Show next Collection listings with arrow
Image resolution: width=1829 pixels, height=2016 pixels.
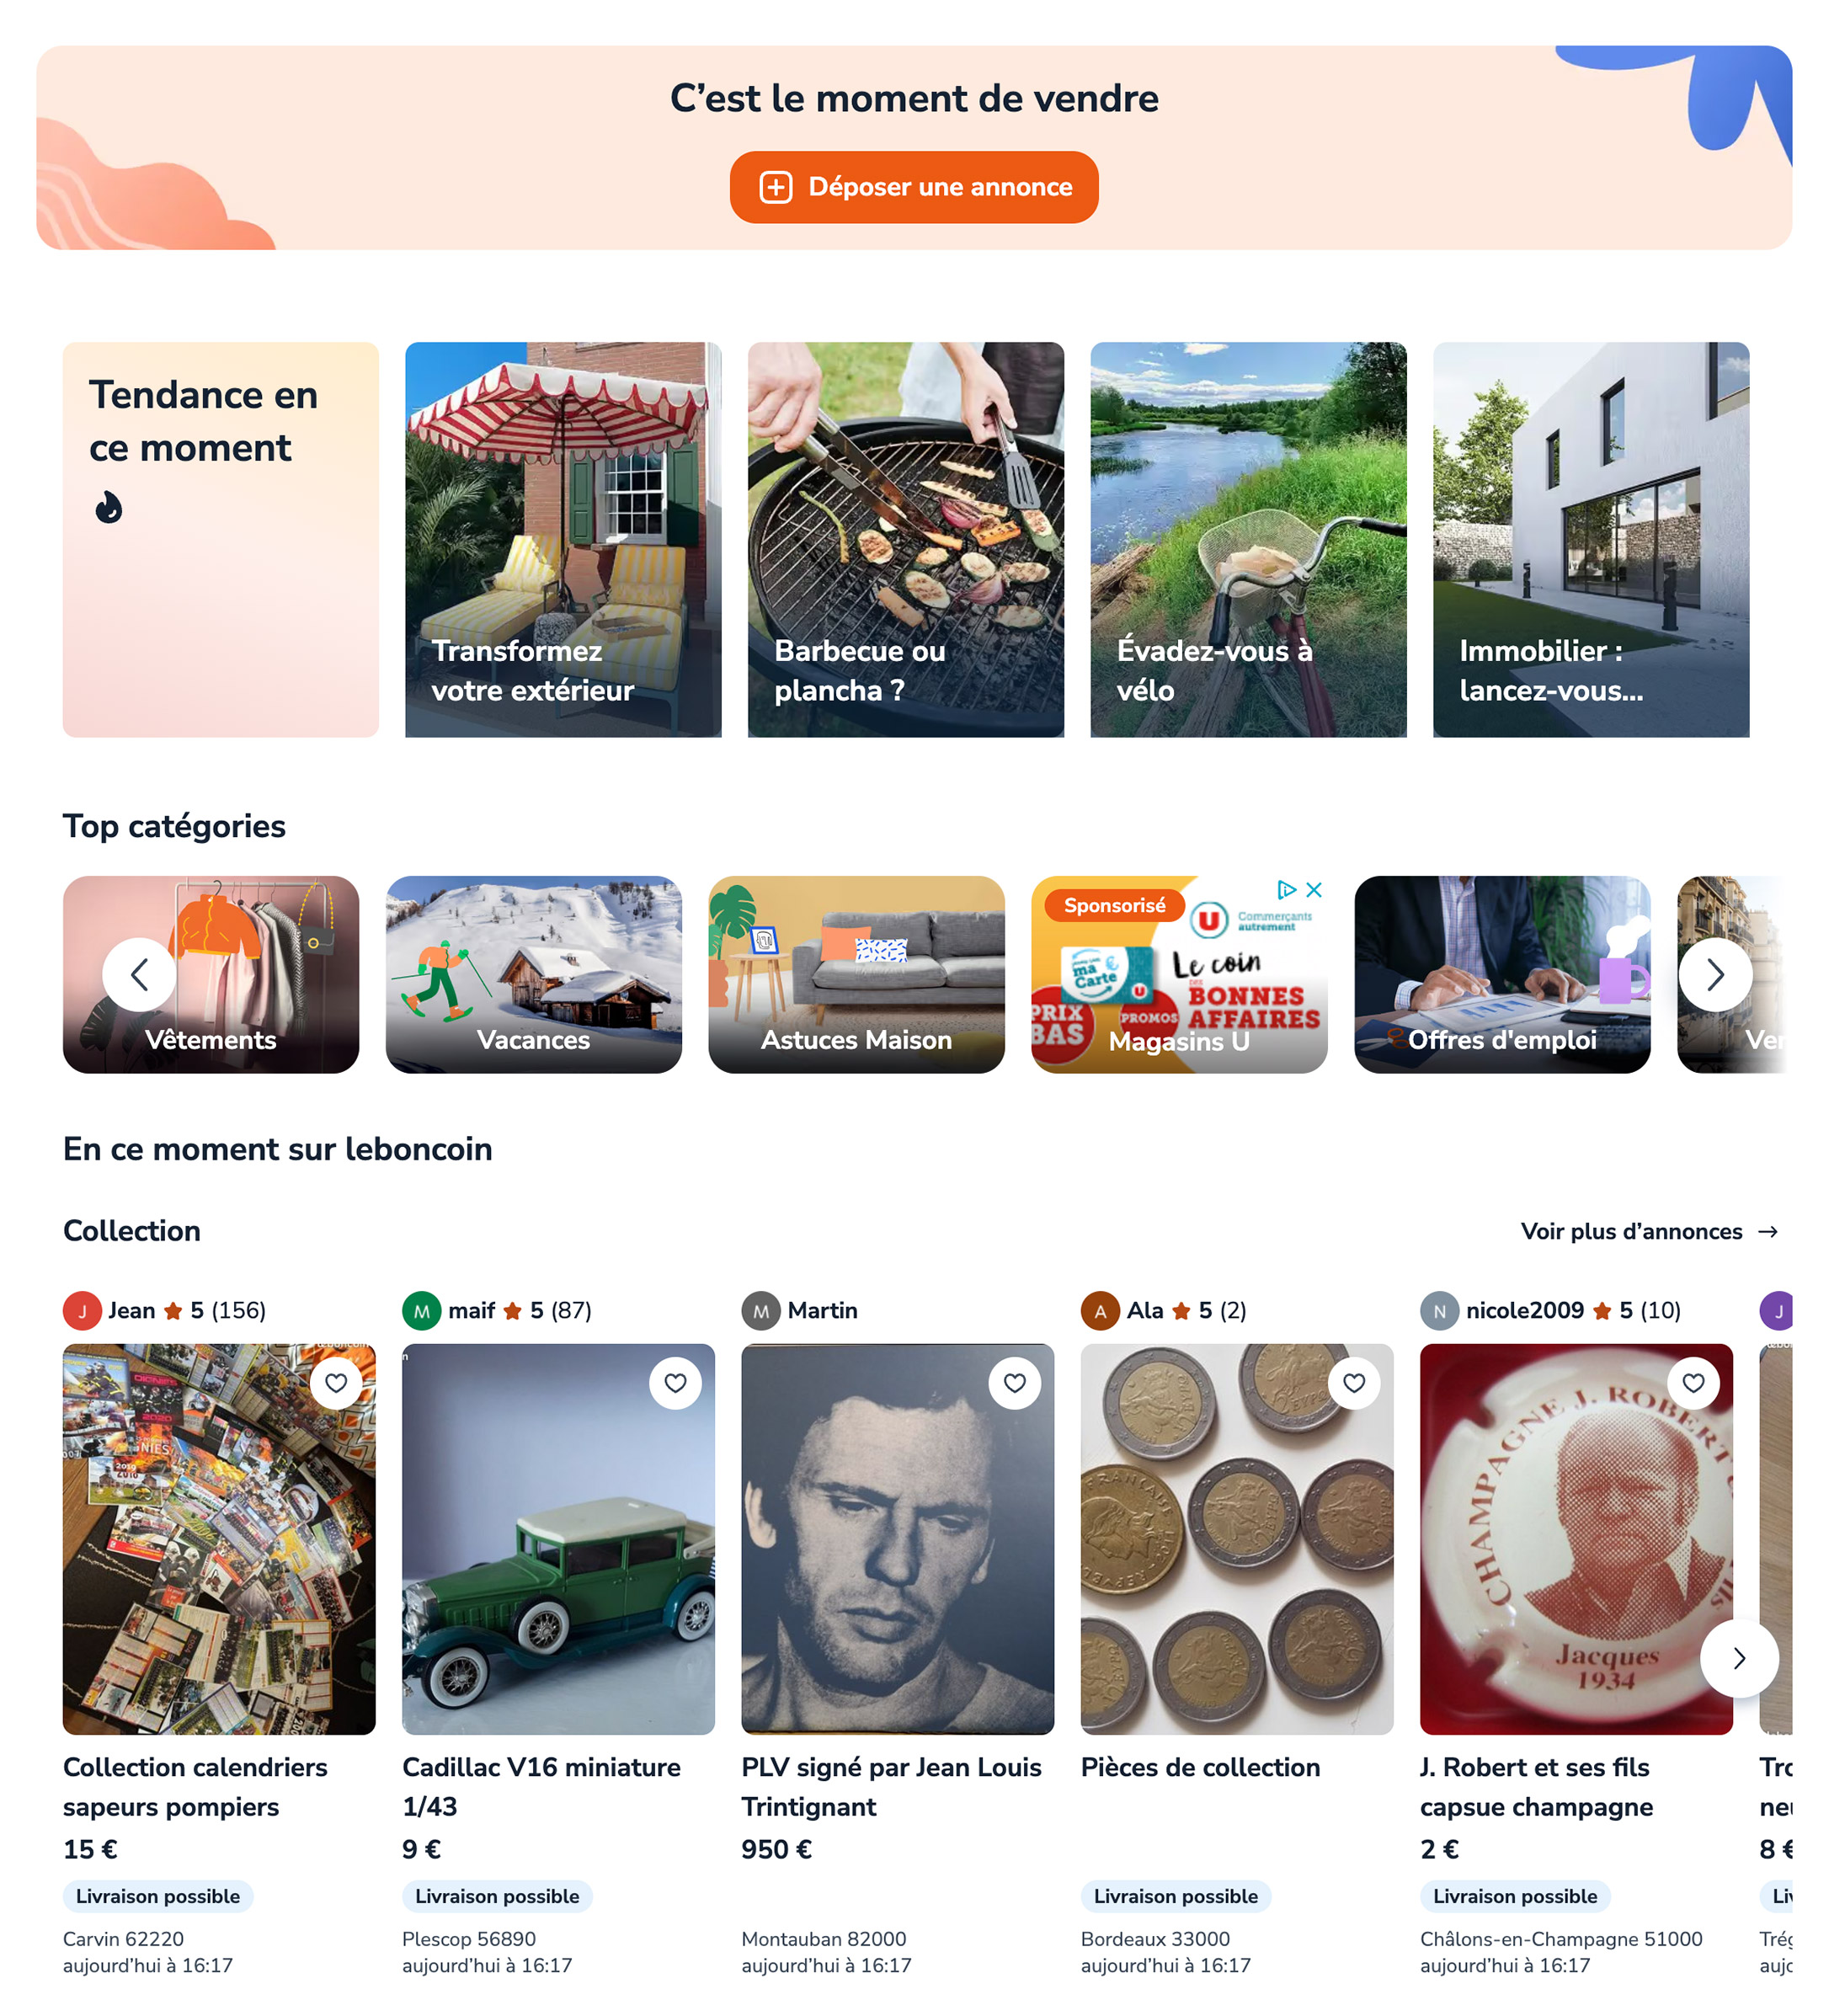(1738, 1658)
